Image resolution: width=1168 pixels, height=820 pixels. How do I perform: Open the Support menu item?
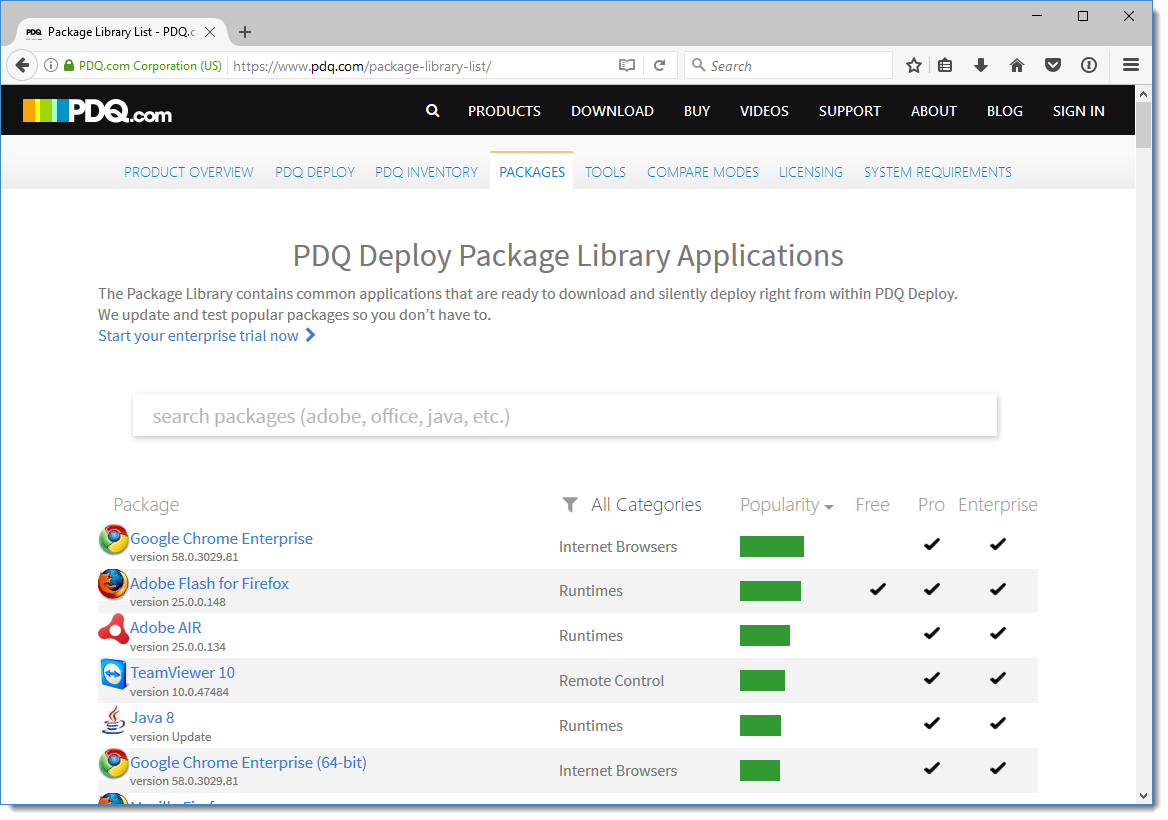coord(849,111)
